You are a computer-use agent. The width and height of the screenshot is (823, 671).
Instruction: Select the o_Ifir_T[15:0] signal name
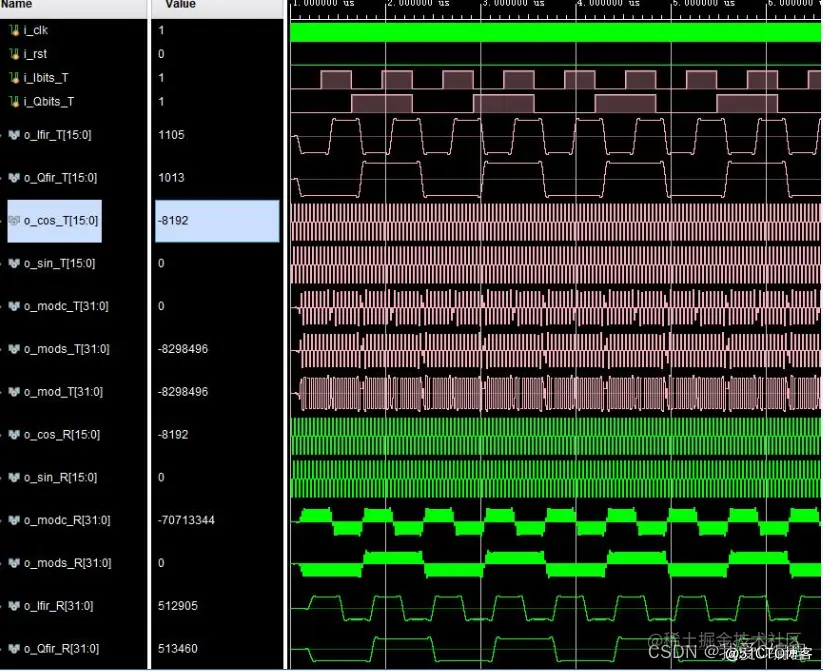click(57, 135)
